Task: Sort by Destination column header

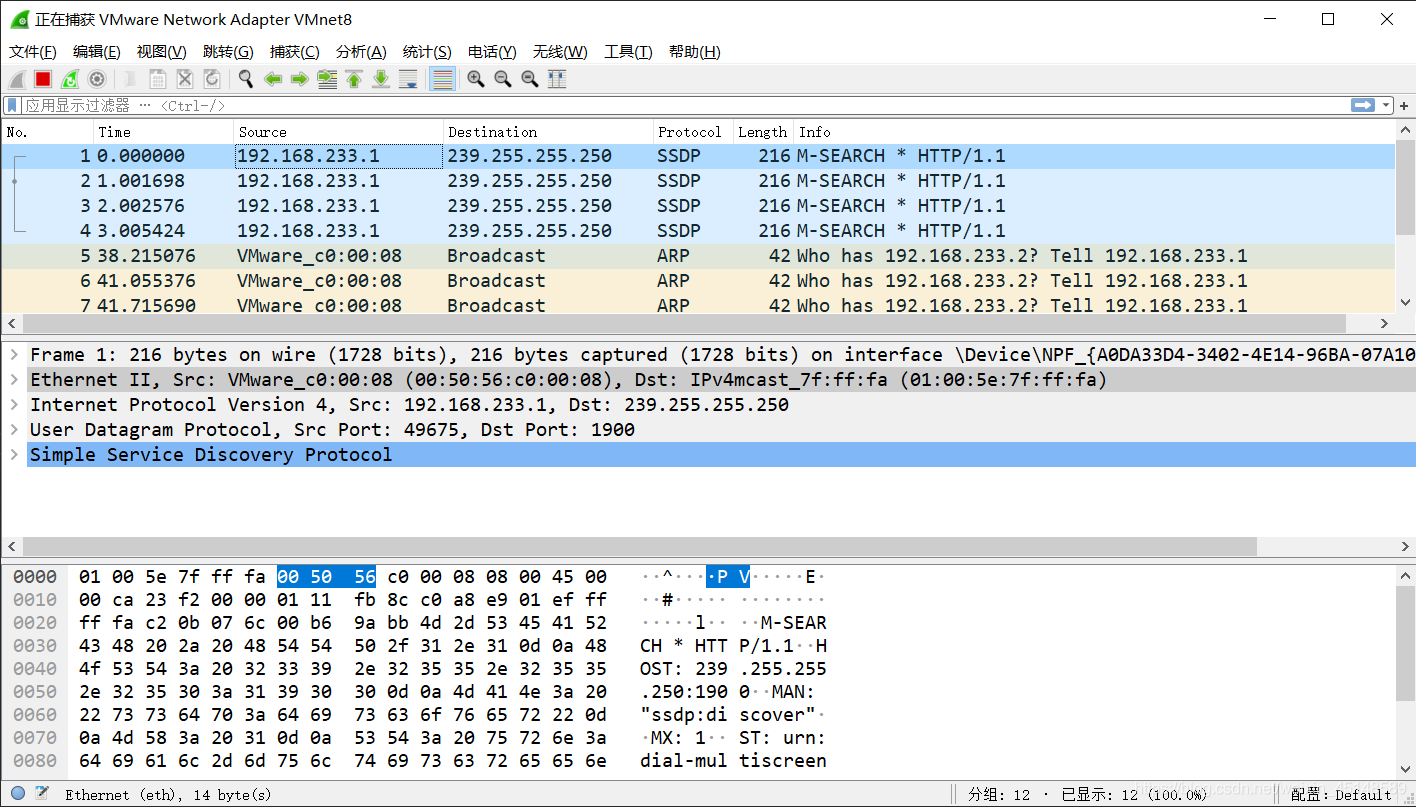Action: pos(549,132)
